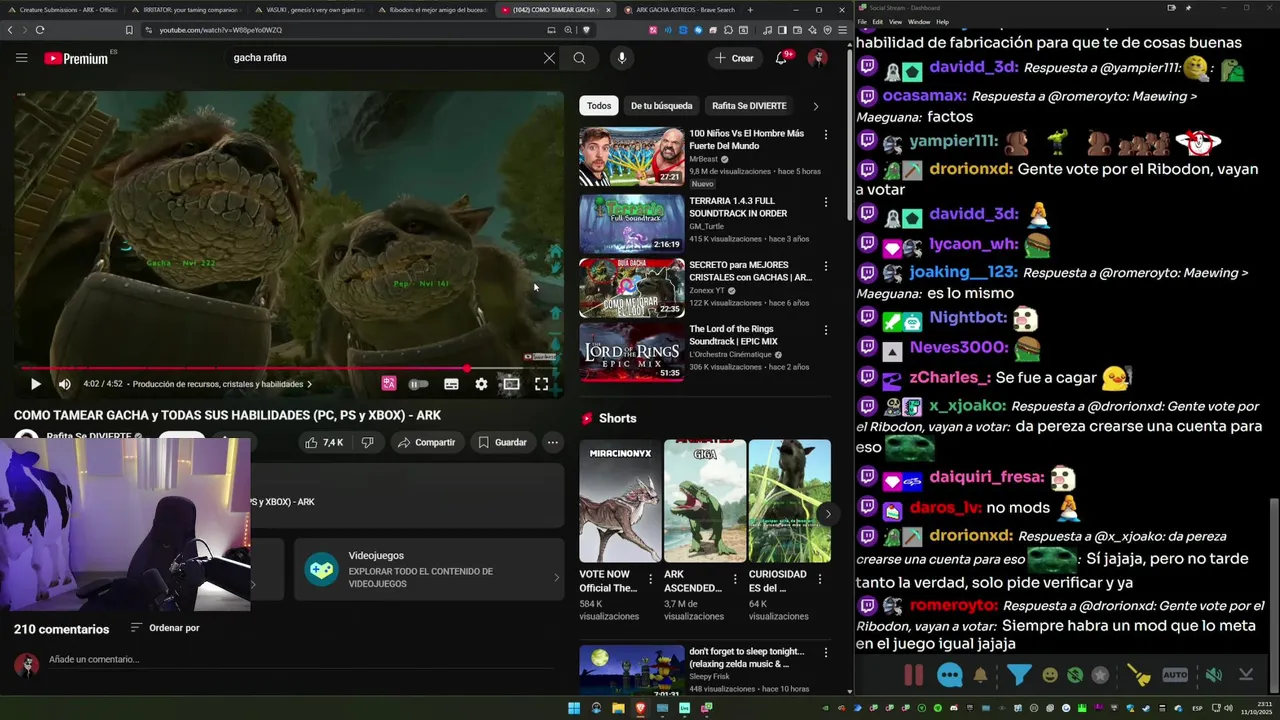Image resolution: width=1280 pixels, height=720 pixels.
Task: Dislike the video
Action: 367,442
